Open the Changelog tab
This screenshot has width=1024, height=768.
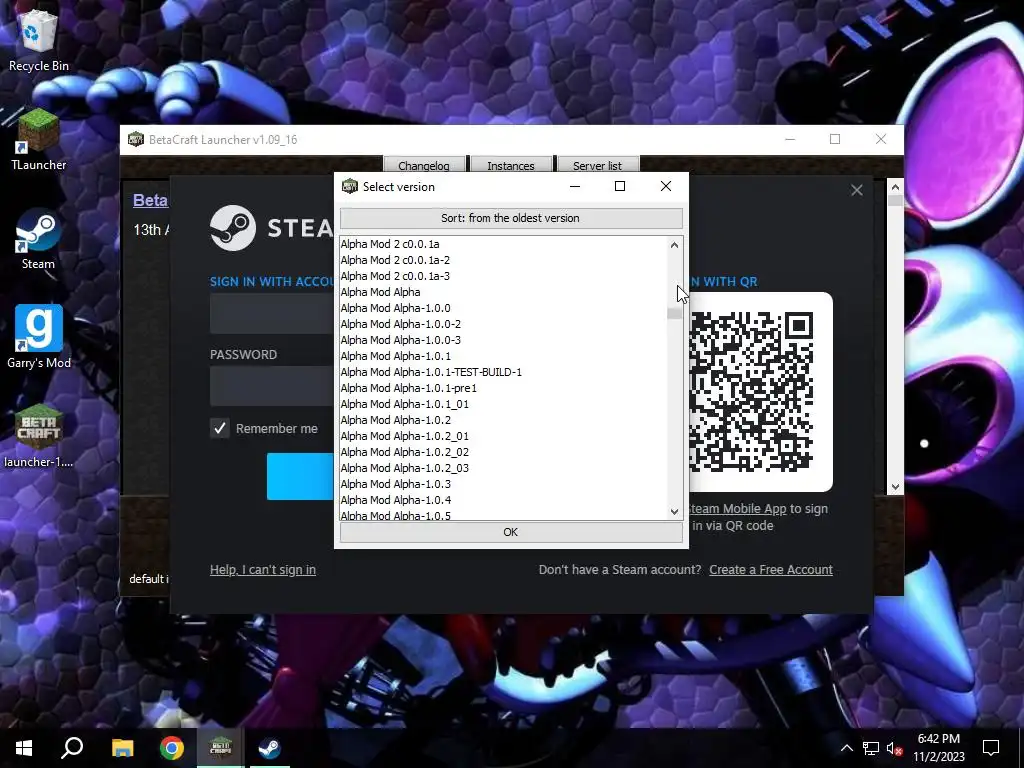(x=424, y=165)
